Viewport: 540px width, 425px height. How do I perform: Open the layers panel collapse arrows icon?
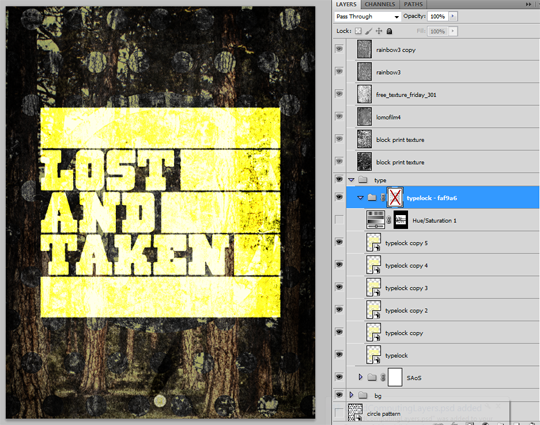pyautogui.click(x=528, y=4)
